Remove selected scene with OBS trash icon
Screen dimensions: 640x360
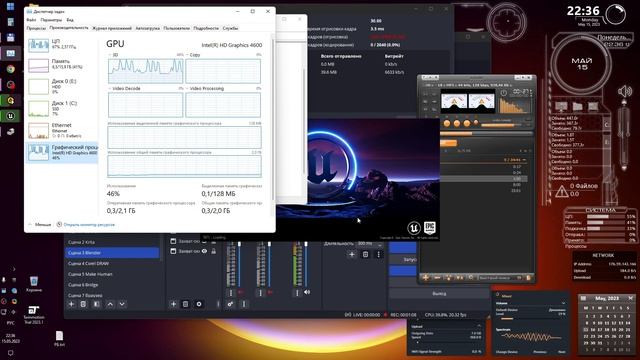pyautogui.click(x=83, y=304)
